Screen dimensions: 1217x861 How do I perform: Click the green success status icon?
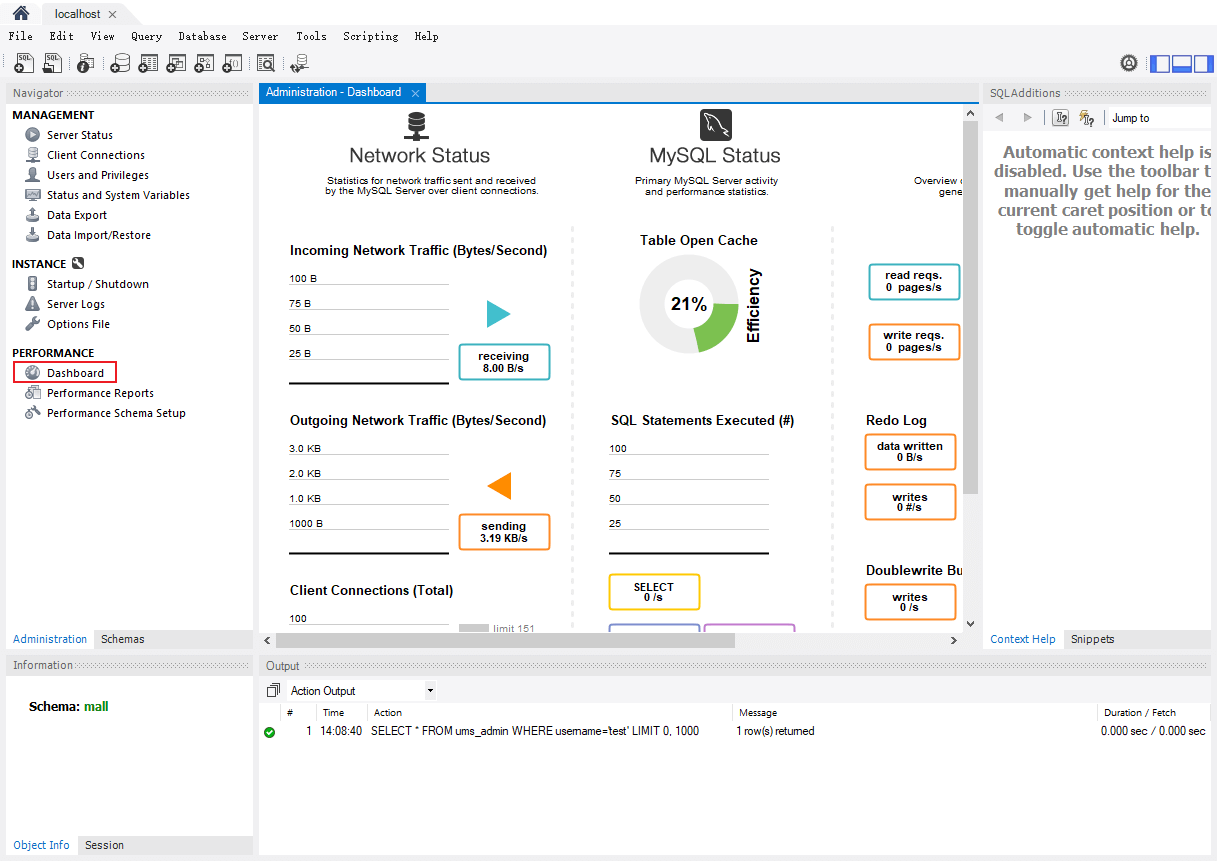269,732
